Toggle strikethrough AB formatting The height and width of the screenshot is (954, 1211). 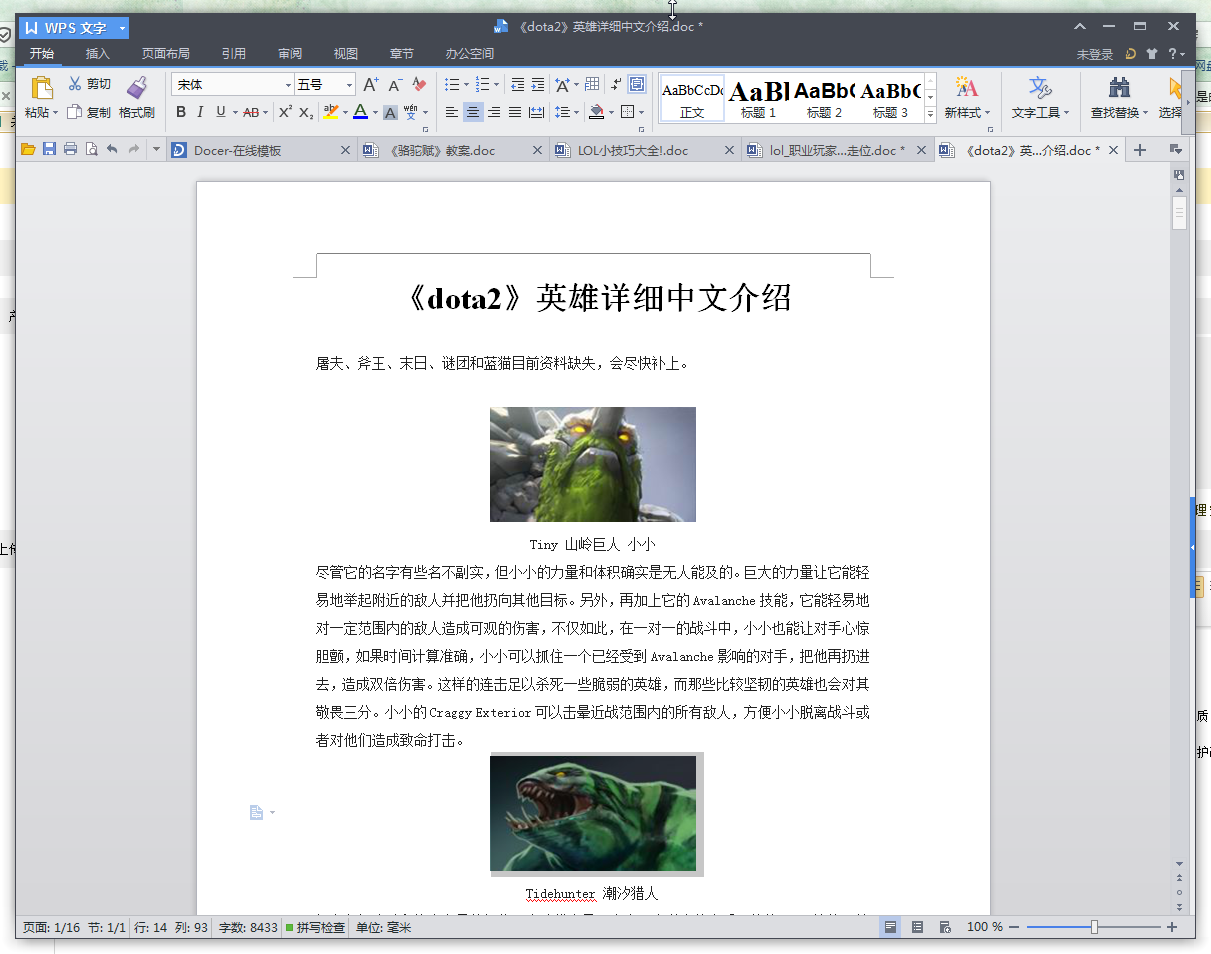click(x=251, y=112)
